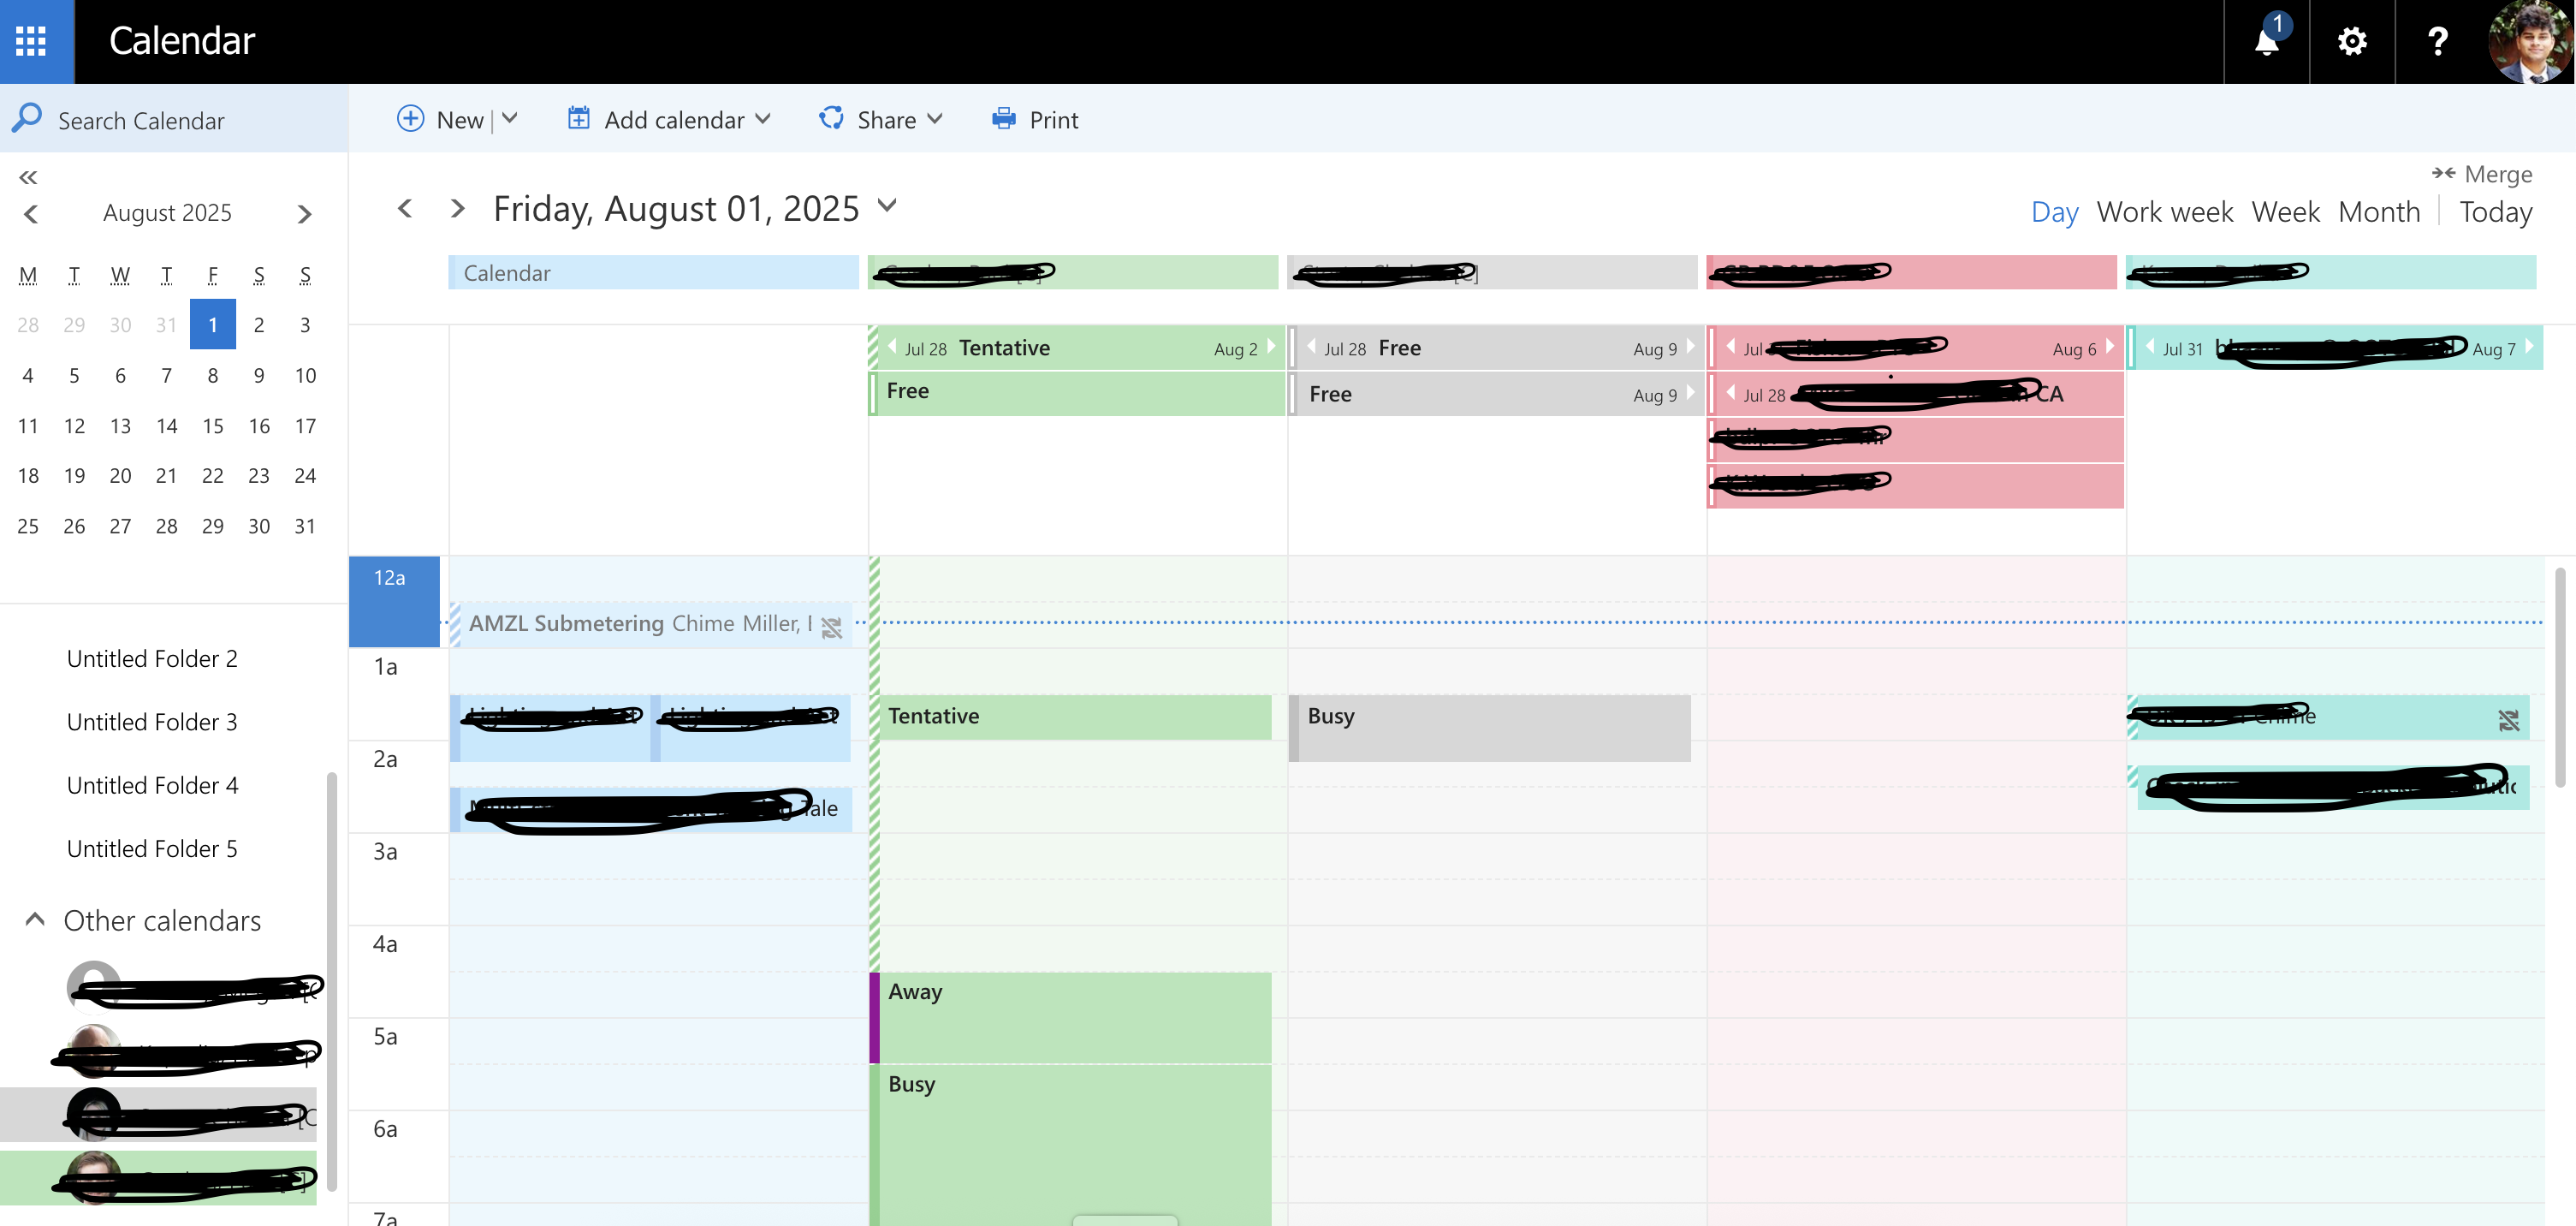The height and width of the screenshot is (1226, 2576).
Task: Select August 15 in the mini calendar
Action: pyautogui.click(x=213, y=426)
